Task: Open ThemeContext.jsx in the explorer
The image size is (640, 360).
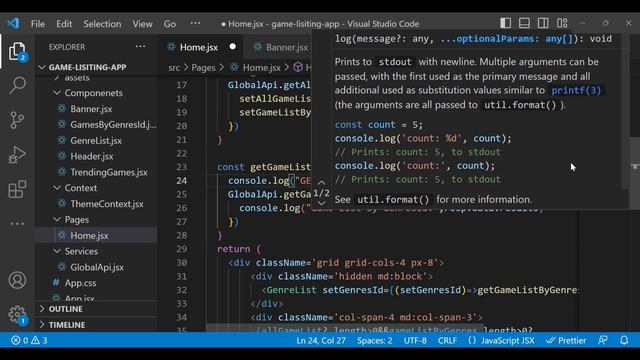Action: point(107,204)
